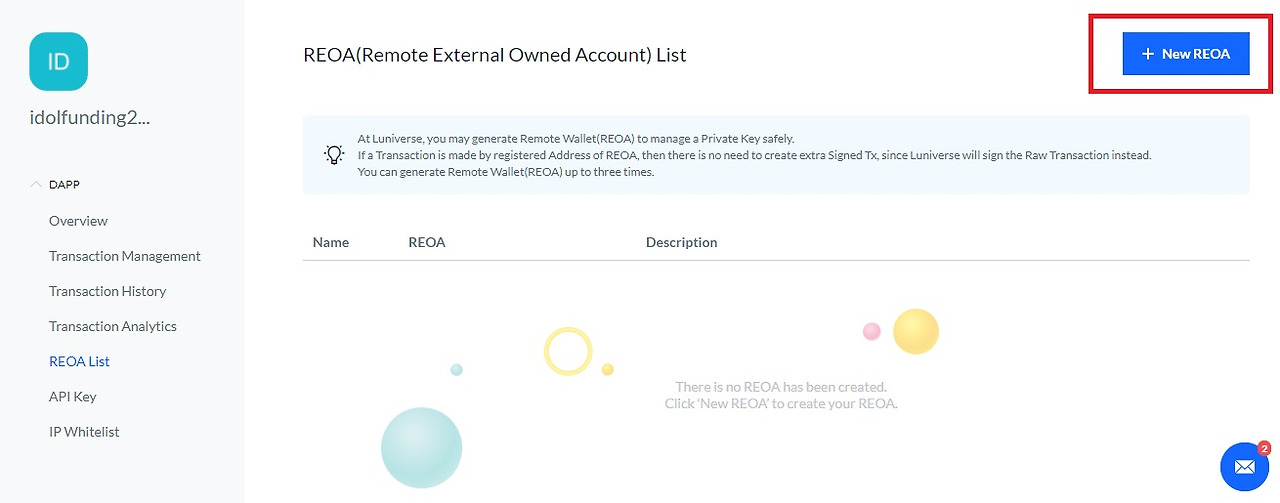This screenshot has width=1280, height=503.
Task: Click the red notification badge showing 2
Action: click(1264, 448)
